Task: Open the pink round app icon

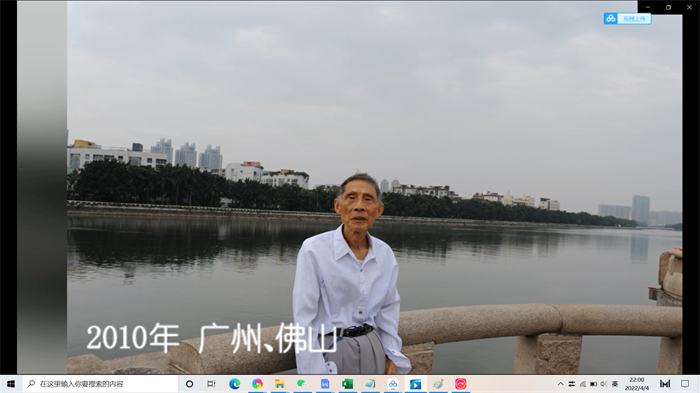Action: click(x=461, y=384)
